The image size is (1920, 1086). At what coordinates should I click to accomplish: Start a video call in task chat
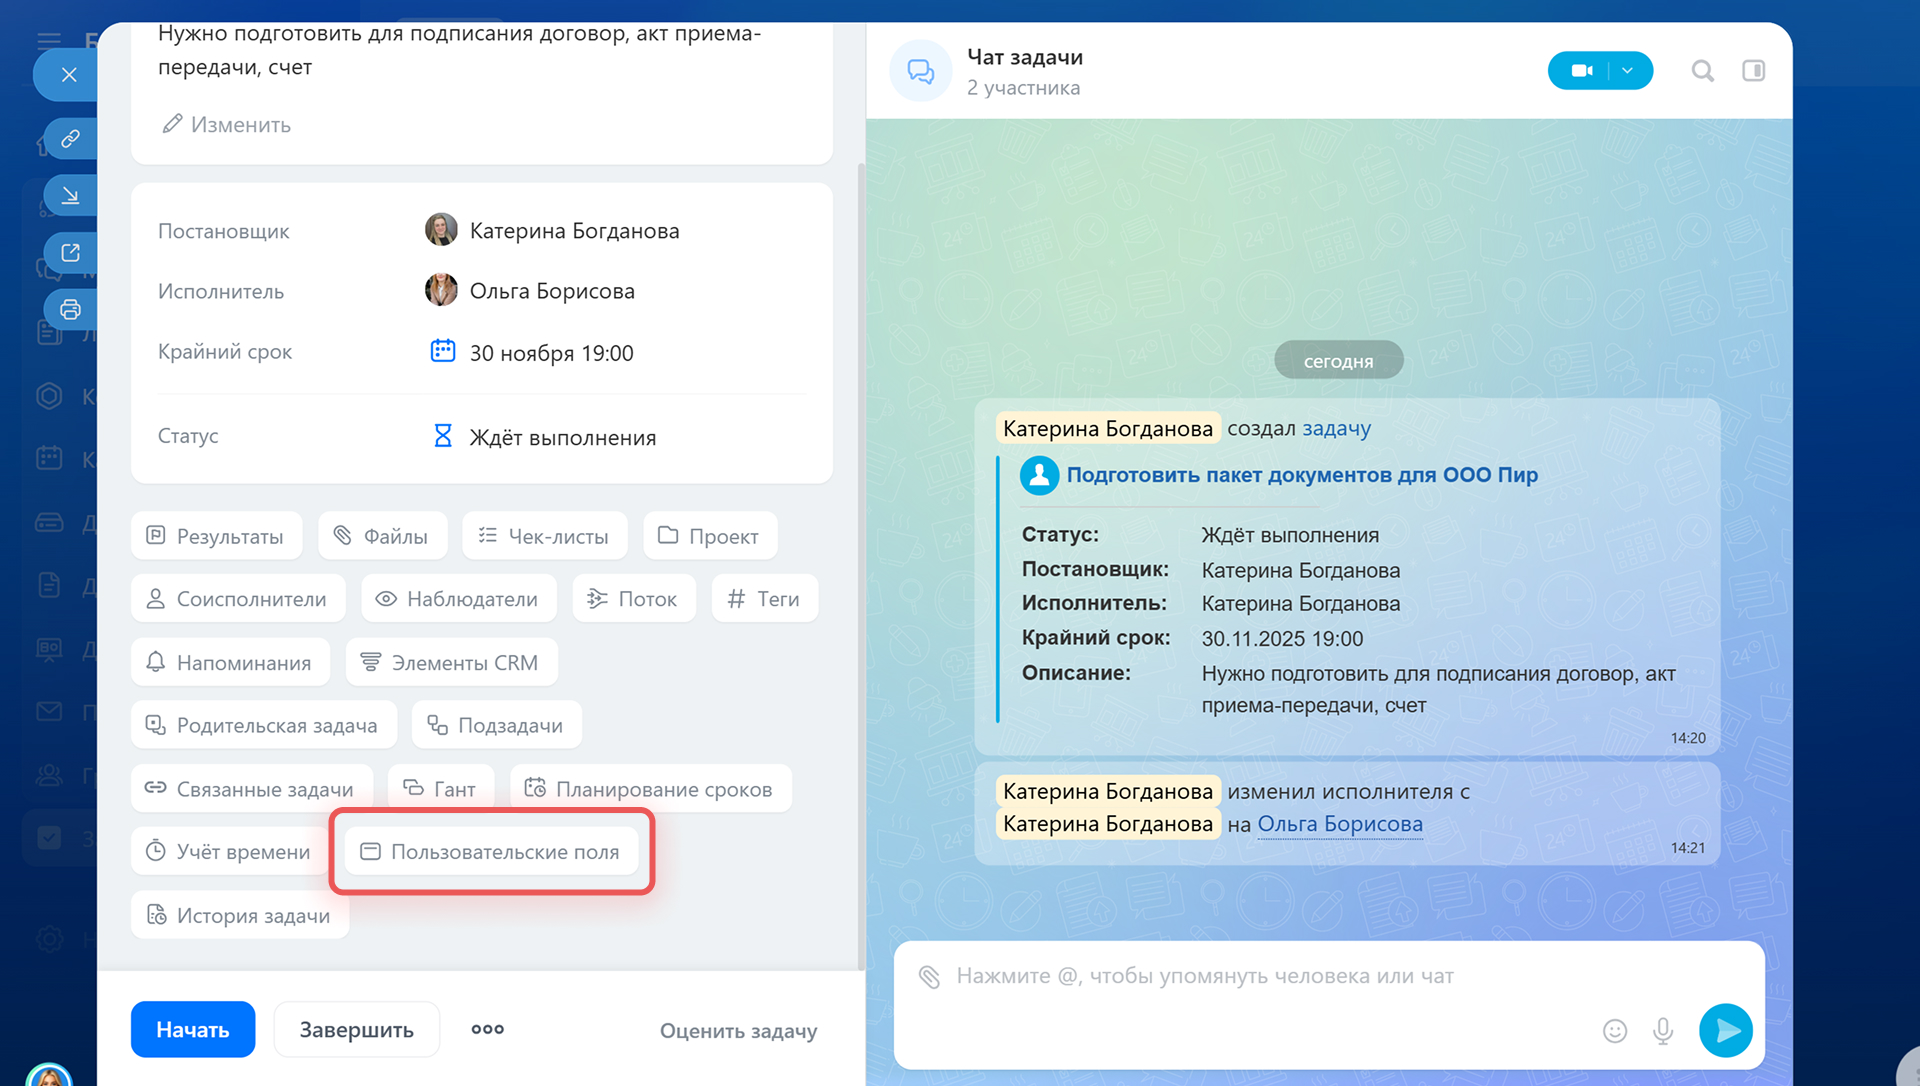(x=1581, y=71)
